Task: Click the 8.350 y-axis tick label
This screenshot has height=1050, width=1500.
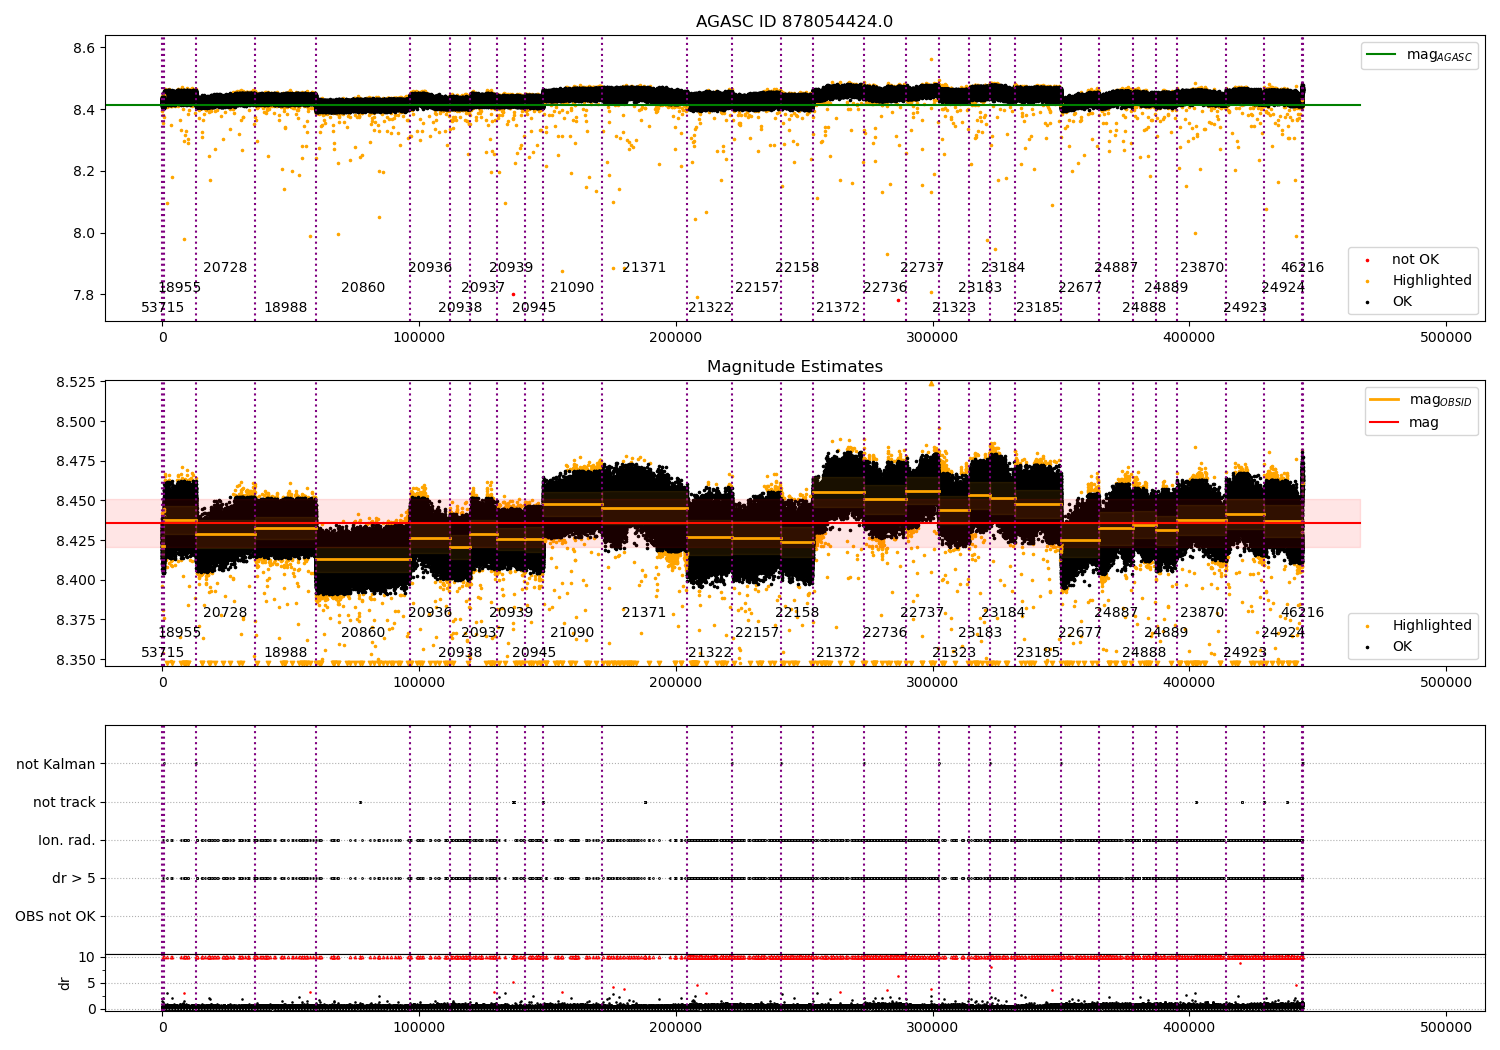Action: click(x=76, y=660)
